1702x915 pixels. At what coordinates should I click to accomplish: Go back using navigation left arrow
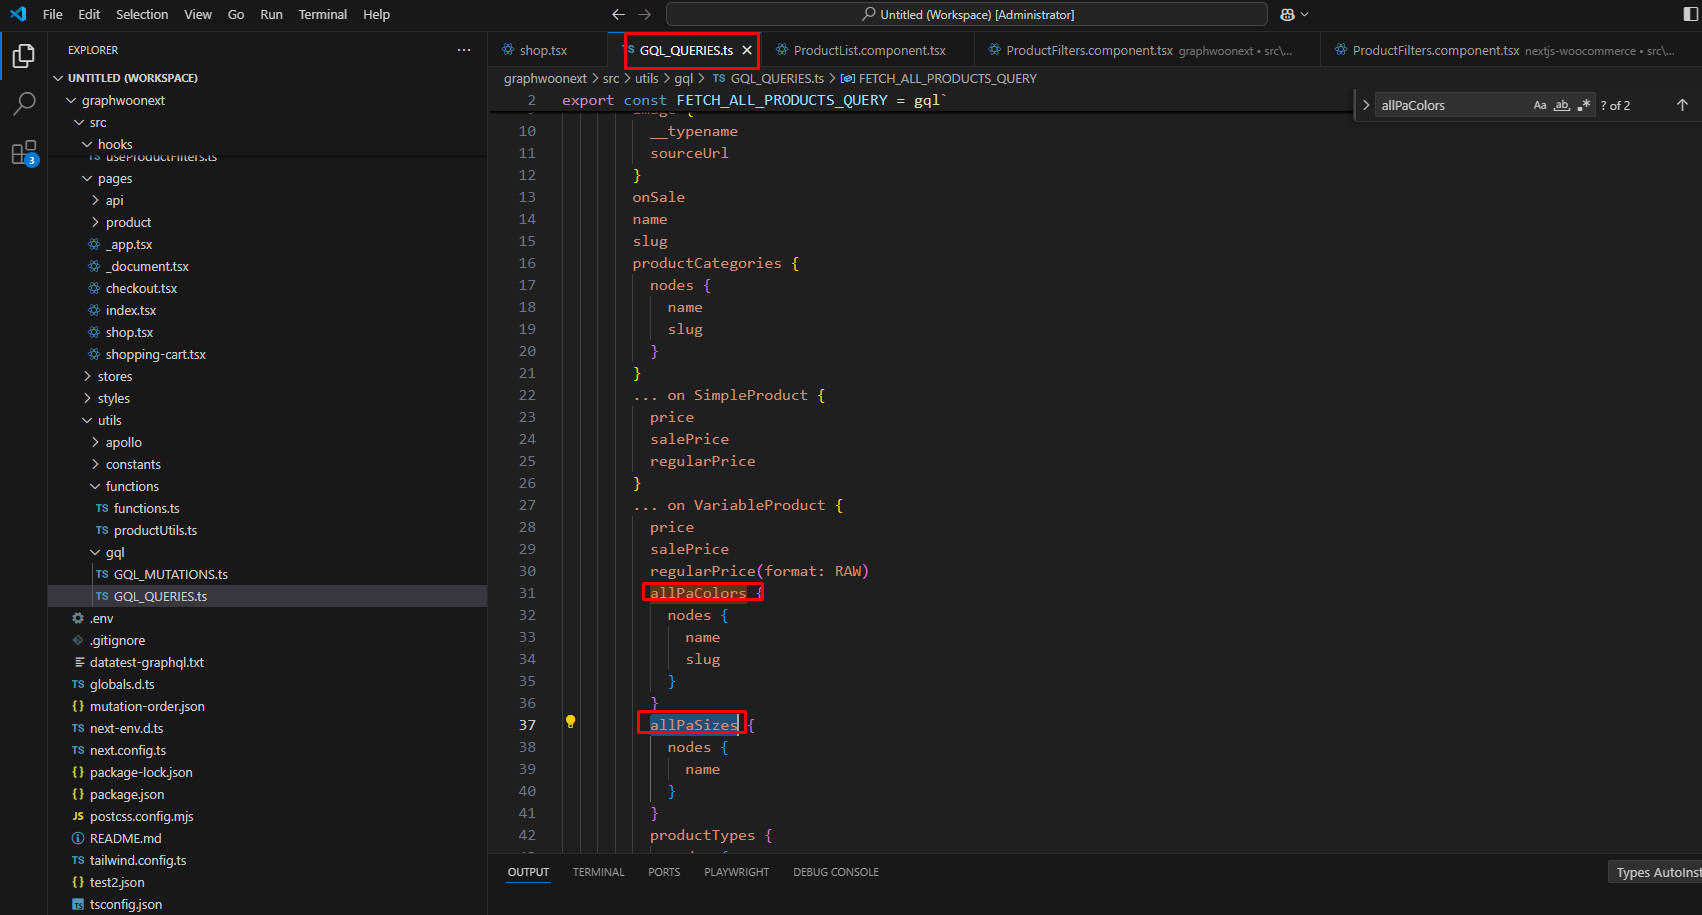[618, 15]
